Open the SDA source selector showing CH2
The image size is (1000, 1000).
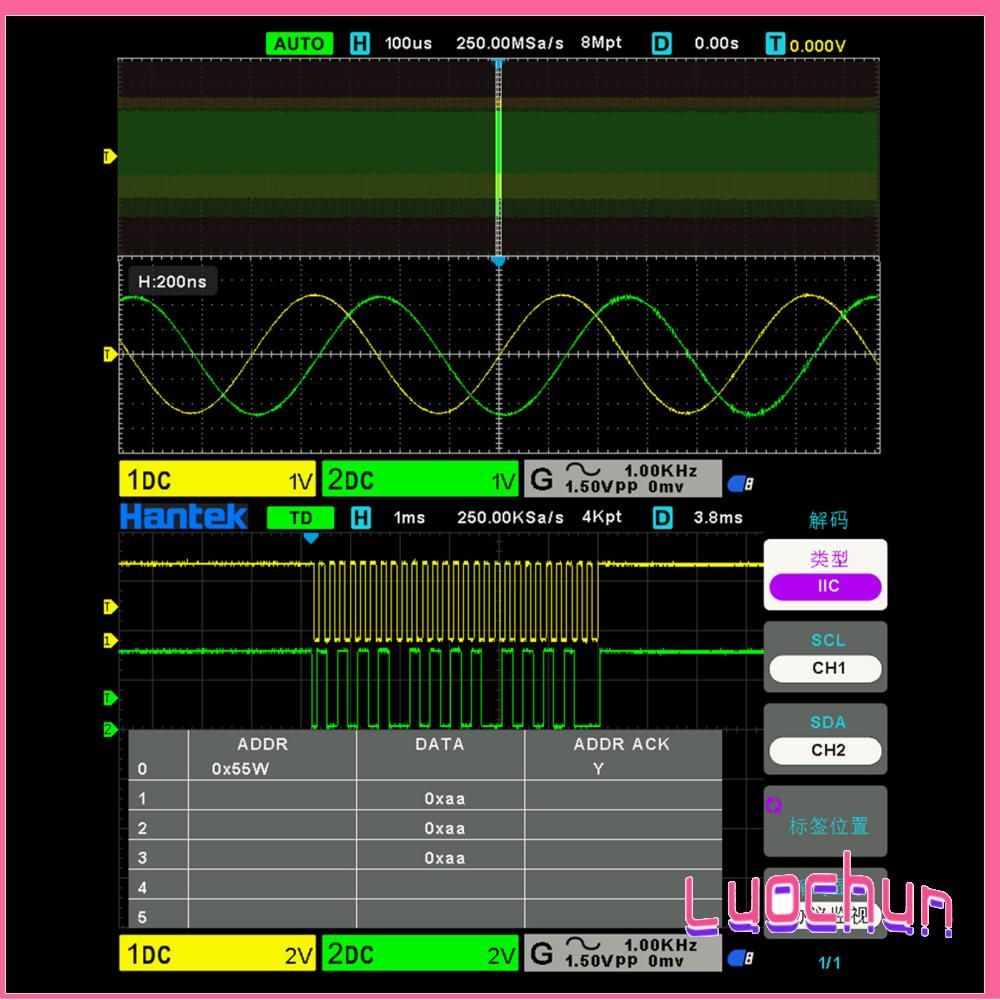click(825, 739)
